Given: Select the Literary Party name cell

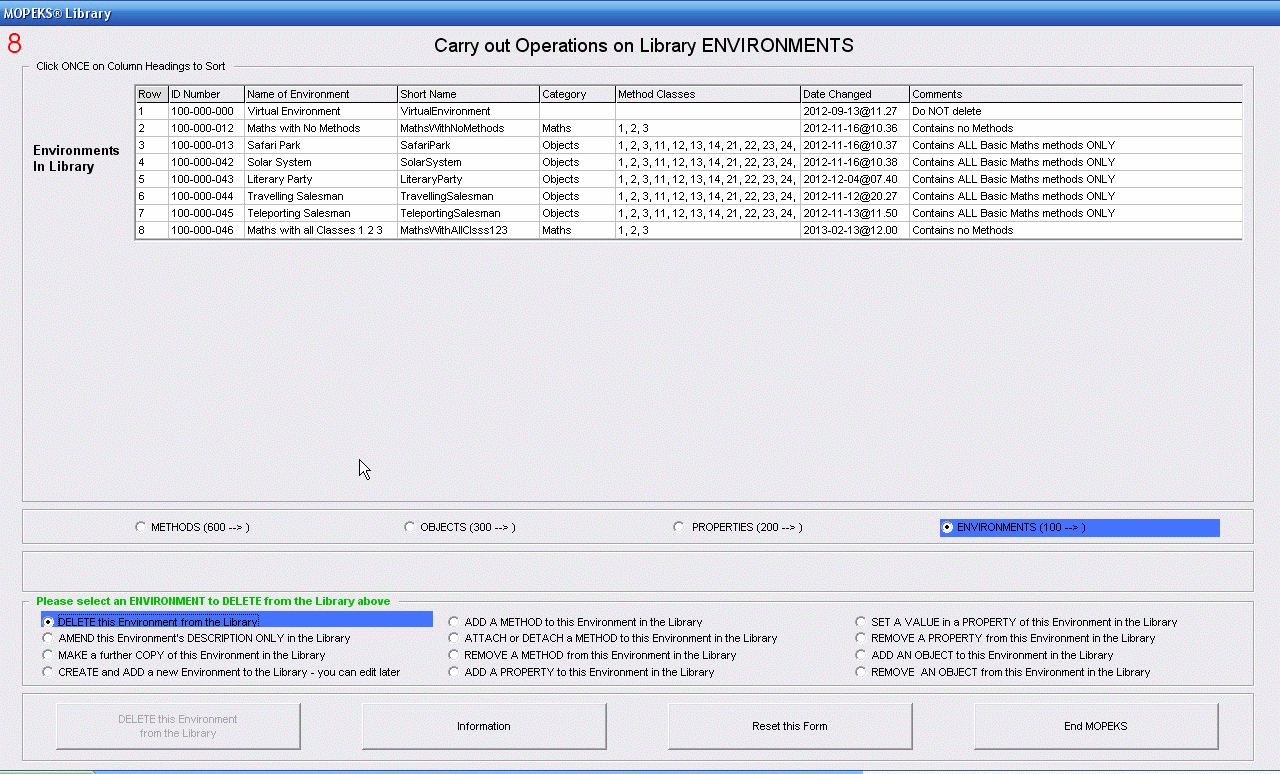Looking at the screenshot, I should (x=321, y=179).
